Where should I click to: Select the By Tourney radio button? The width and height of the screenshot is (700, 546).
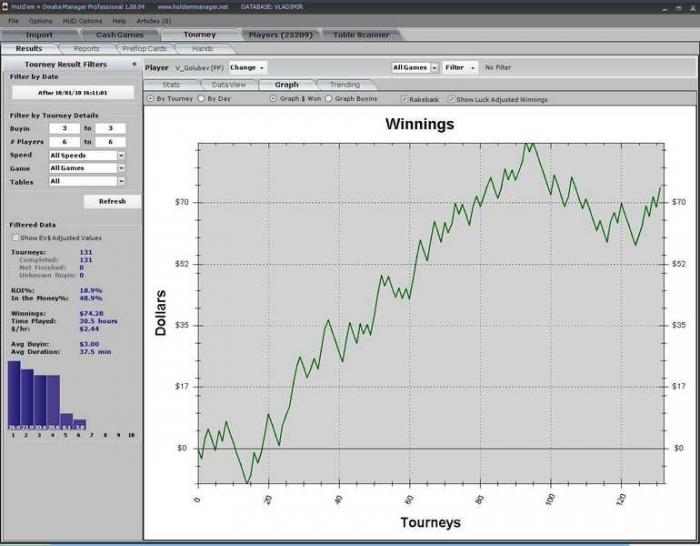tap(150, 99)
